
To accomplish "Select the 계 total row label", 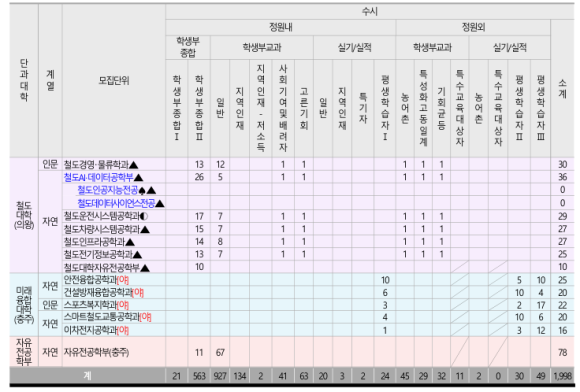I will 87,376.
